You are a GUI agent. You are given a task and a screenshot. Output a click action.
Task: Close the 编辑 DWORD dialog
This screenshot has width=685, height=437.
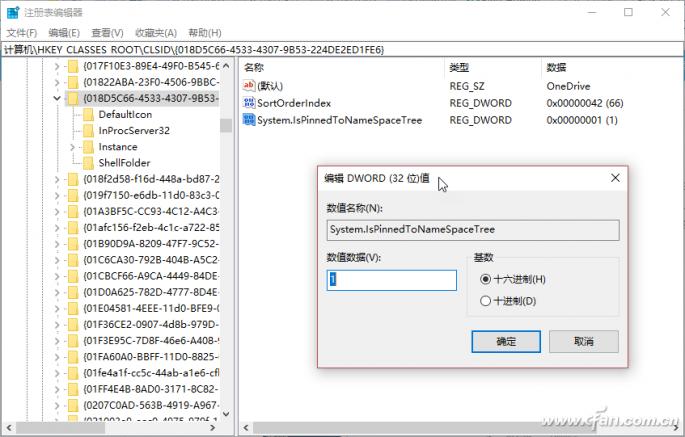tap(615, 178)
